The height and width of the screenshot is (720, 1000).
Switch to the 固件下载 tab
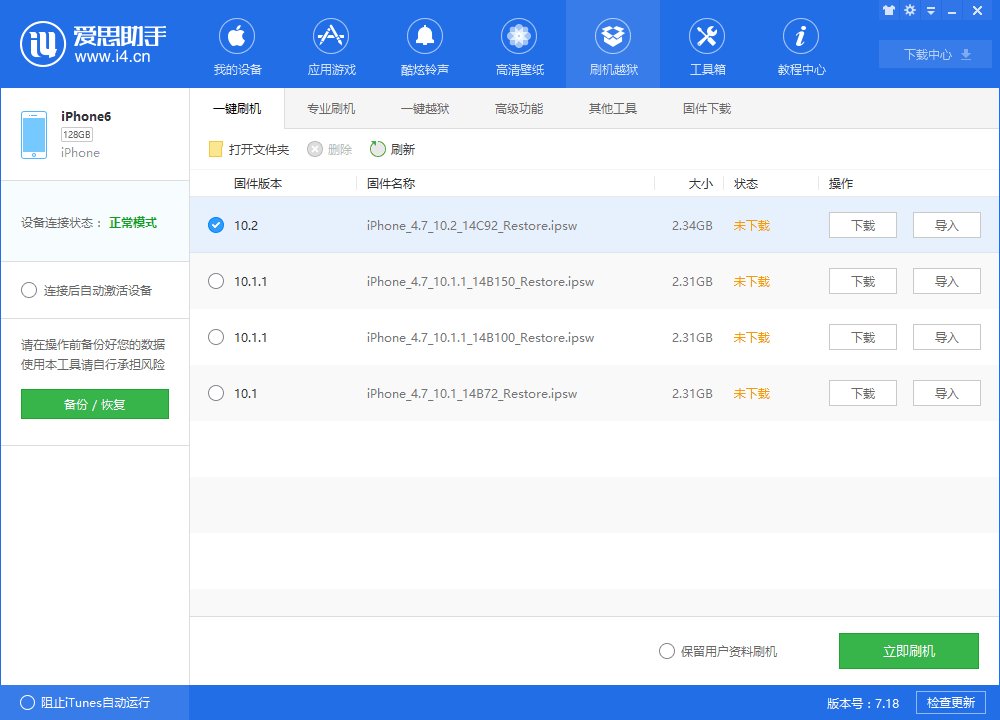tap(706, 108)
